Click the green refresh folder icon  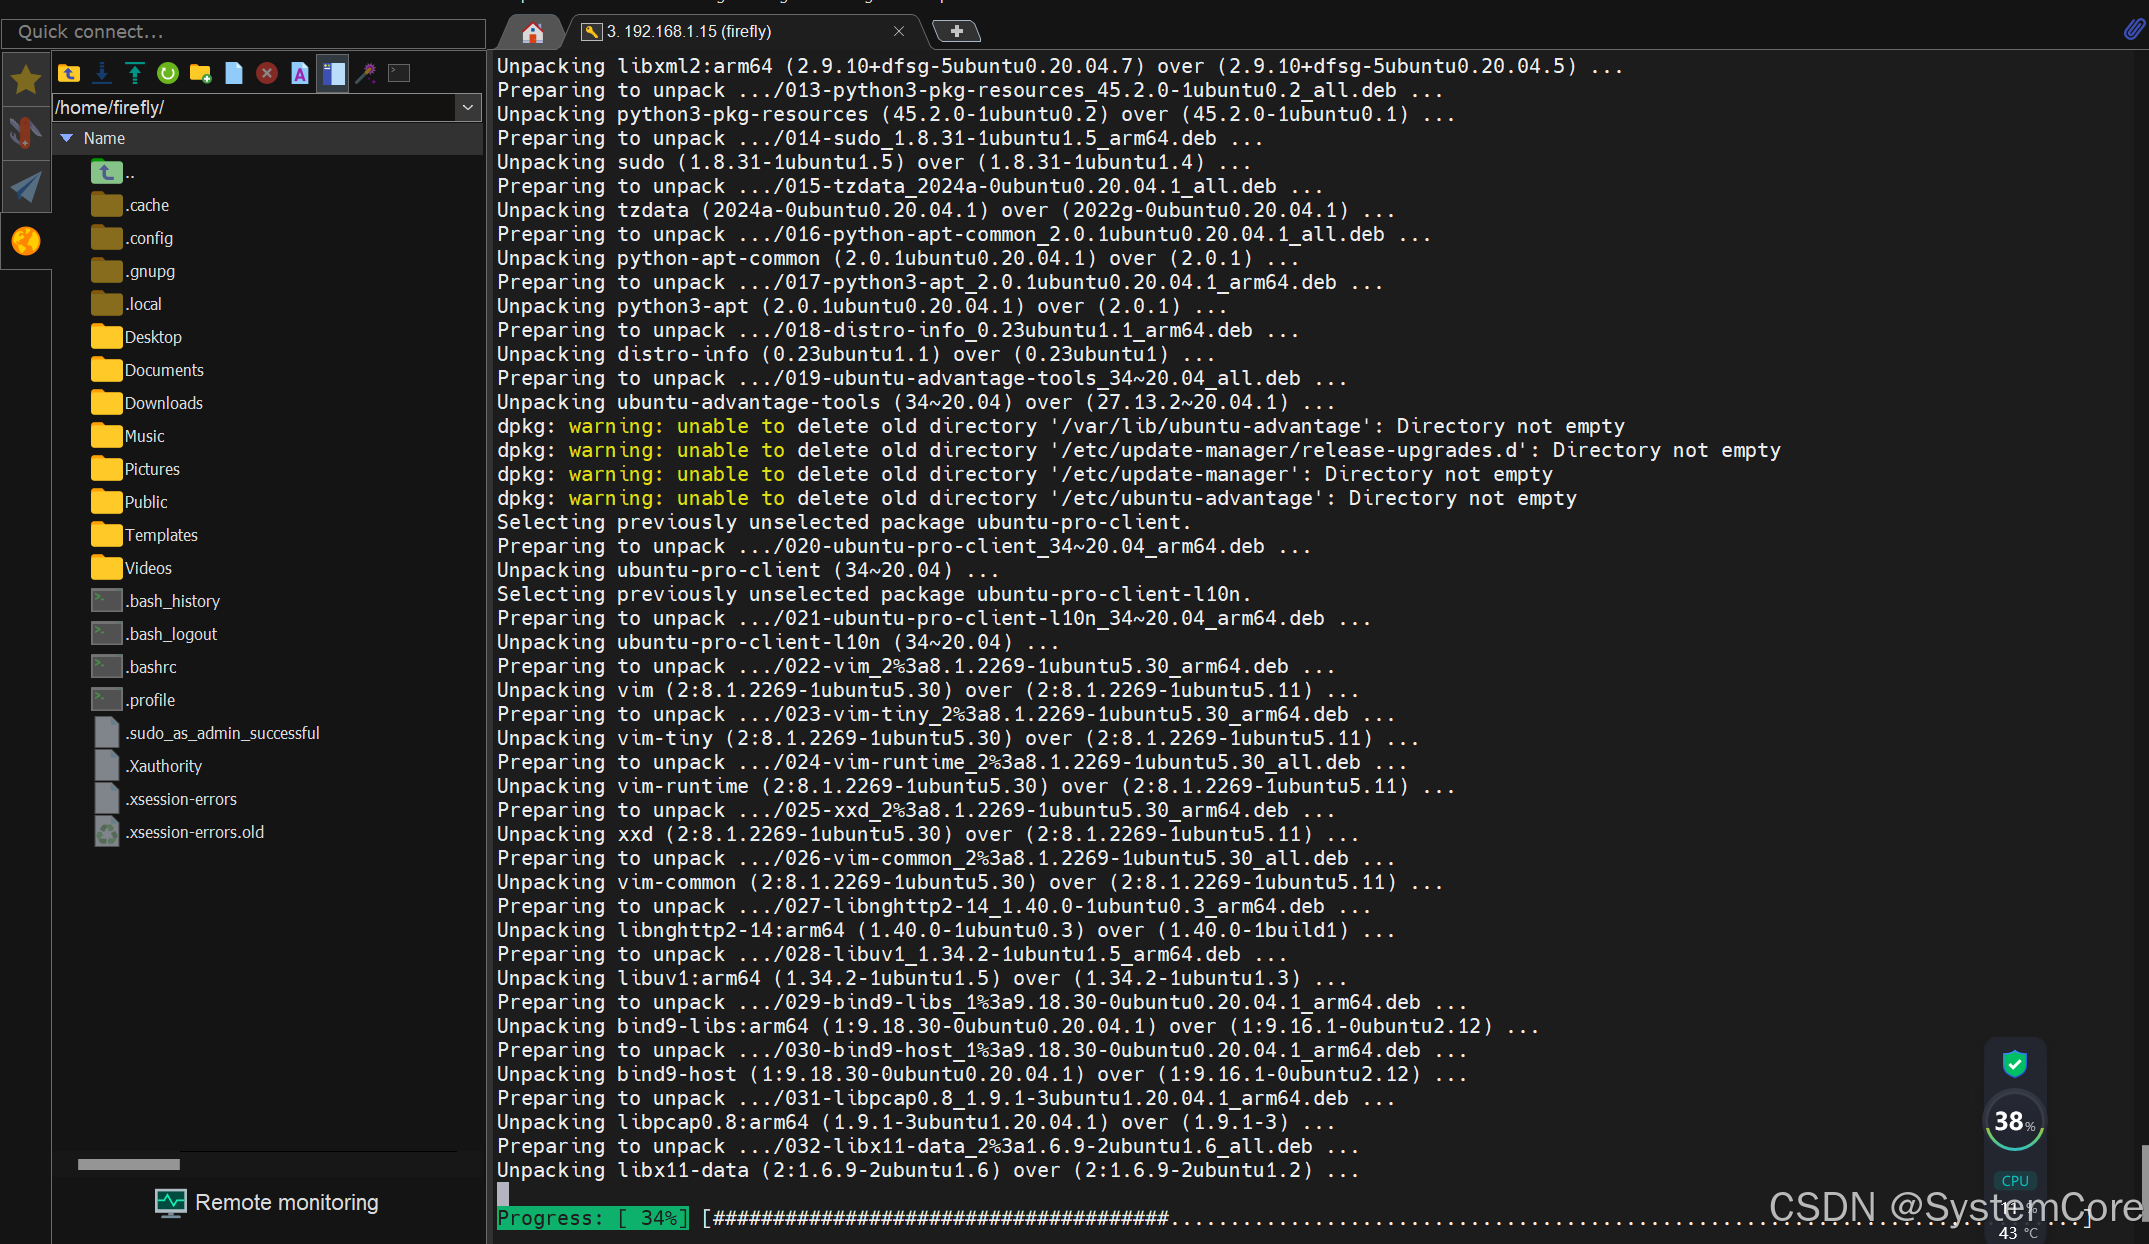(168, 73)
